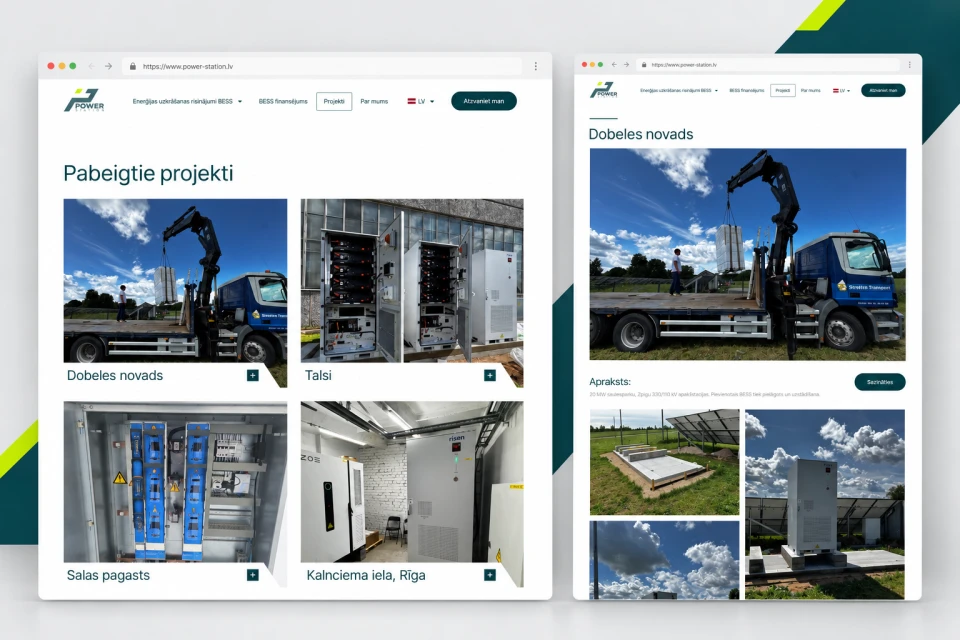Click the Sazināties button
This screenshot has height=640, width=960.
[x=880, y=382]
